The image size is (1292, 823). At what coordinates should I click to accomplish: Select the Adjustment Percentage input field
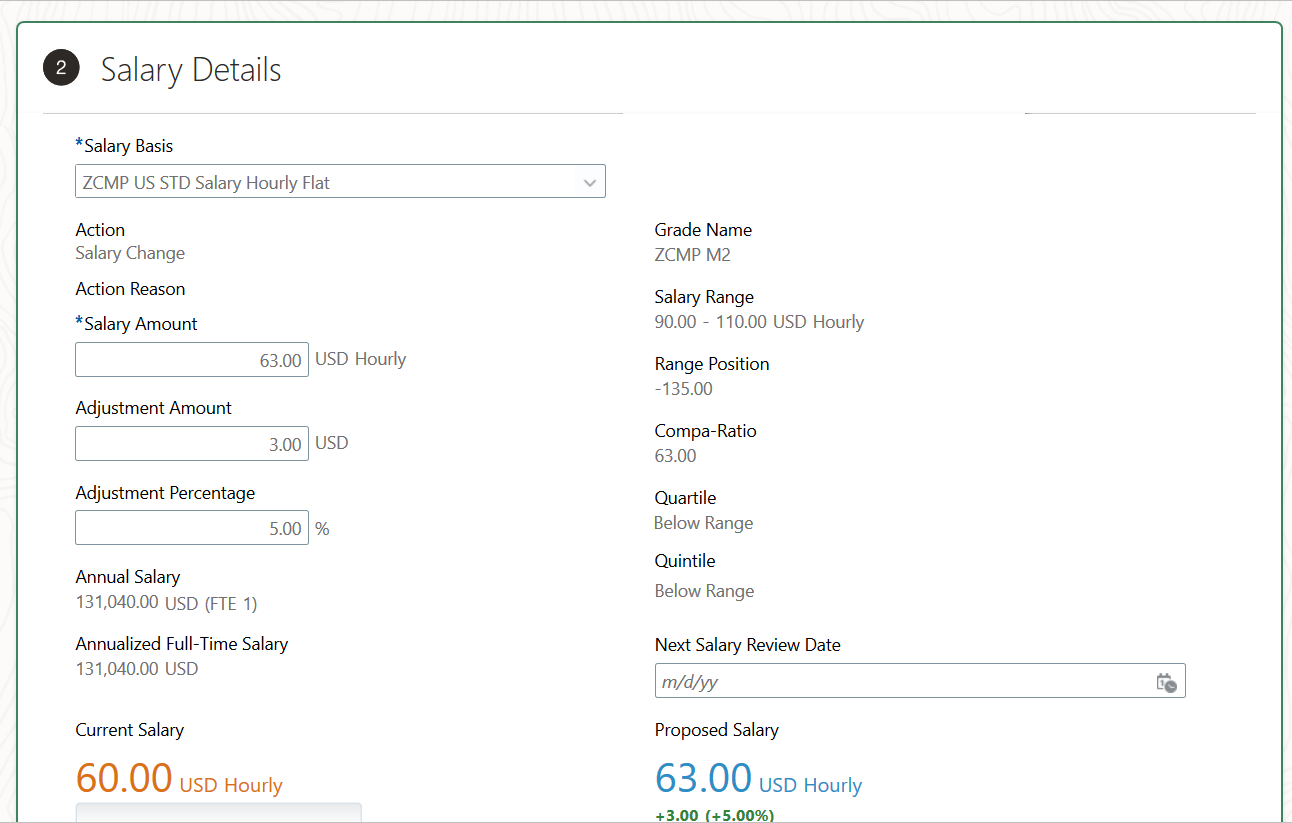(x=192, y=528)
